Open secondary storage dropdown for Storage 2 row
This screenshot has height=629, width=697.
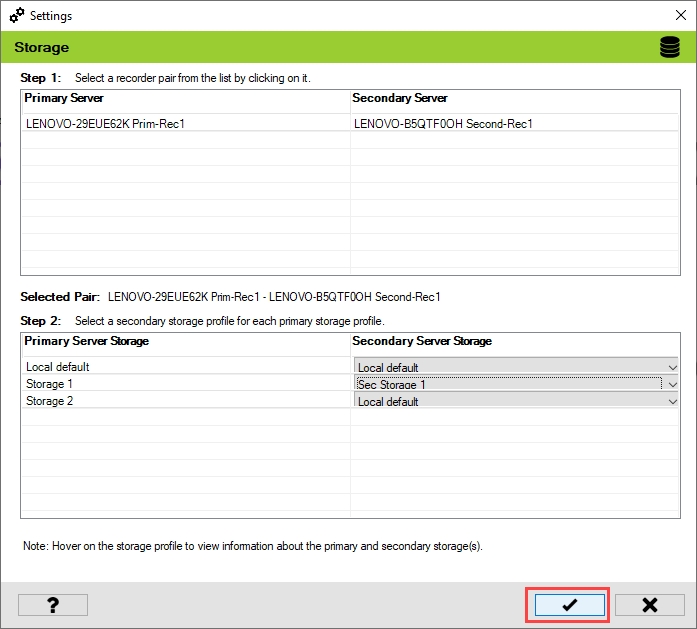(x=672, y=401)
